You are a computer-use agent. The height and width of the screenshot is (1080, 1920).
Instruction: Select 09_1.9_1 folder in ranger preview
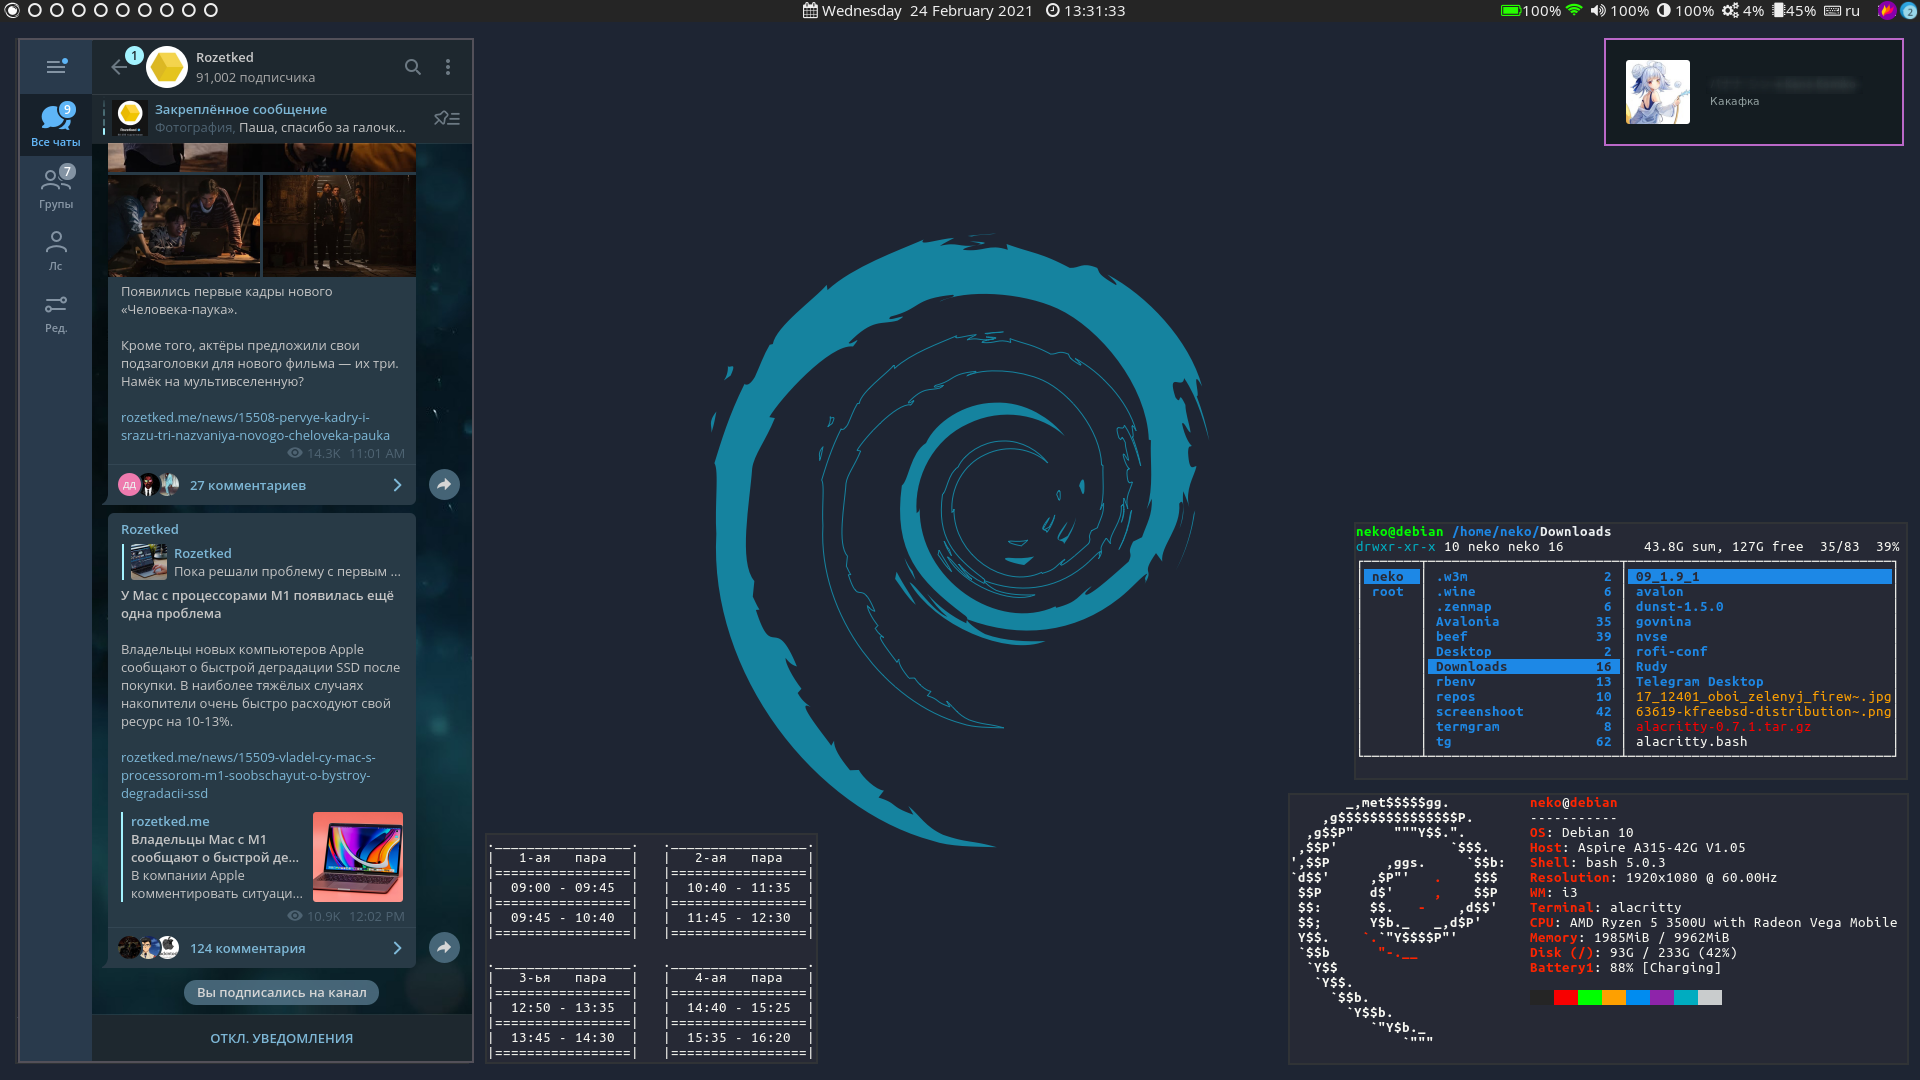[x=1759, y=577]
